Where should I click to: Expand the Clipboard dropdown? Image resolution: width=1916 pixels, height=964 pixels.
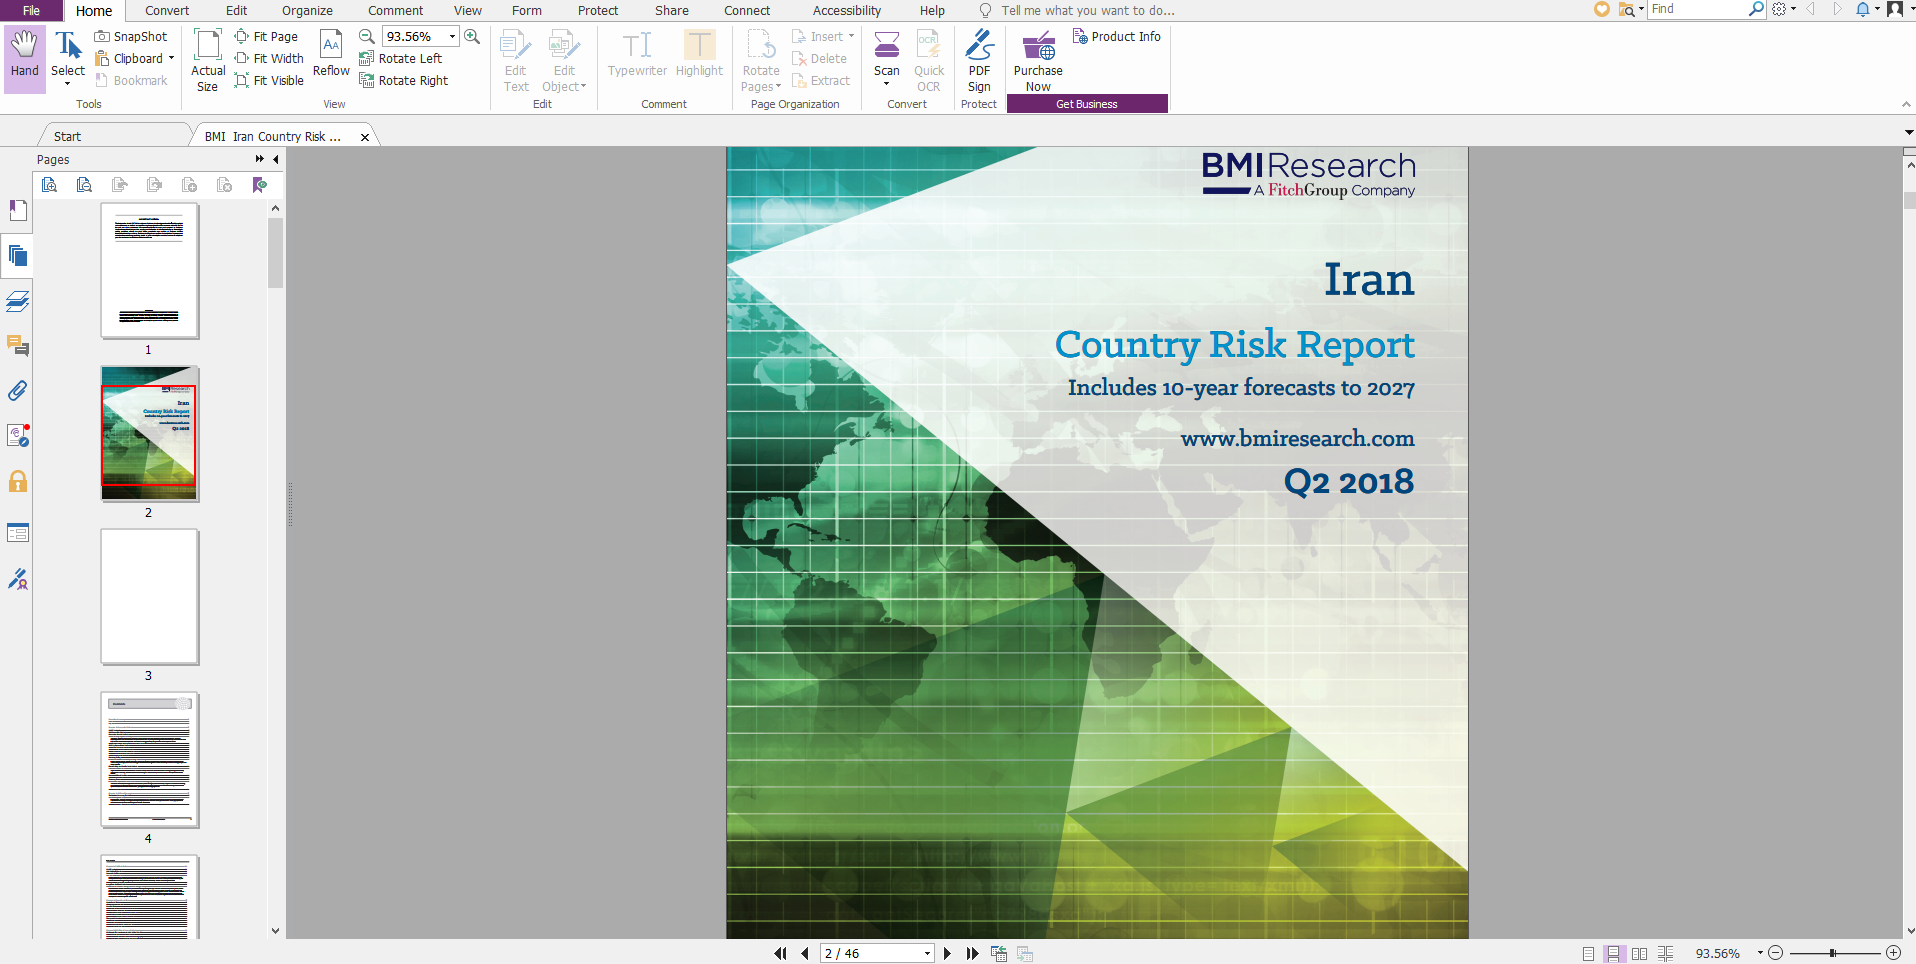click(x=171, y=59)
